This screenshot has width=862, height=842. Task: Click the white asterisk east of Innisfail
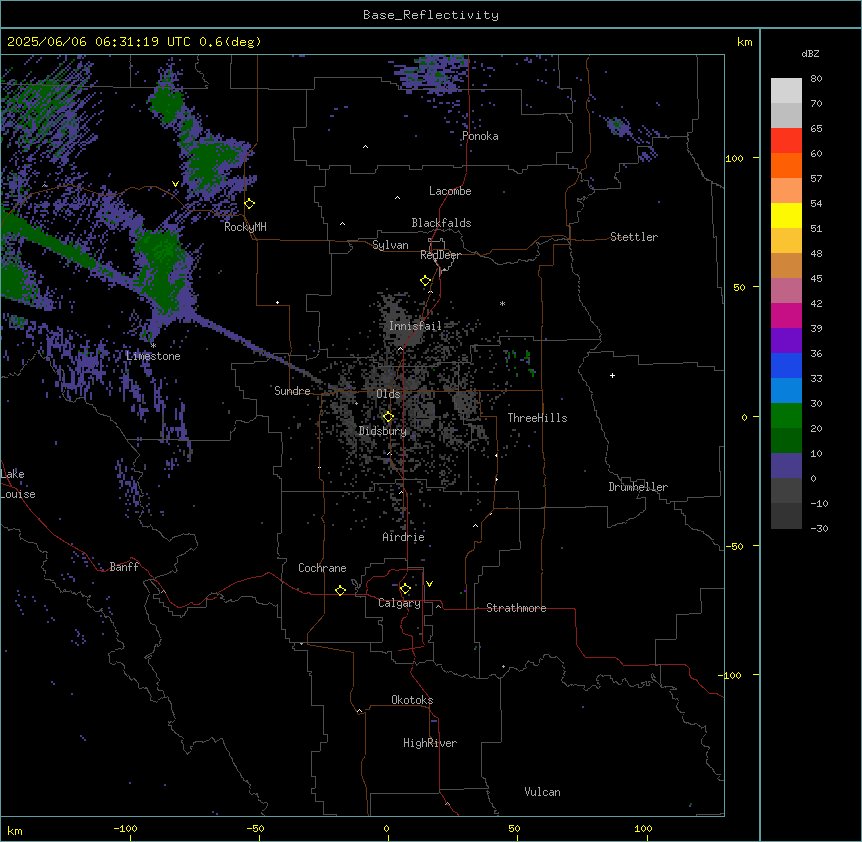502,303
